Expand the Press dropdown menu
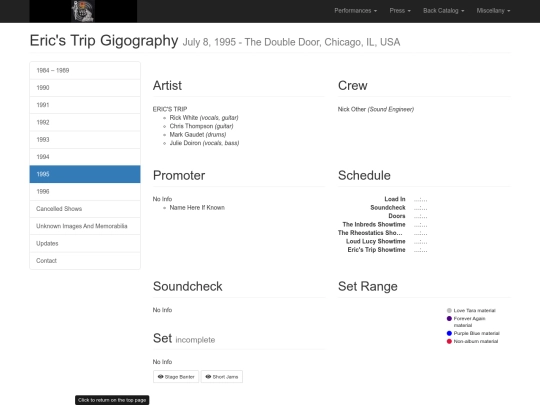This screenshot has width=540, height=405. point(400,11)
